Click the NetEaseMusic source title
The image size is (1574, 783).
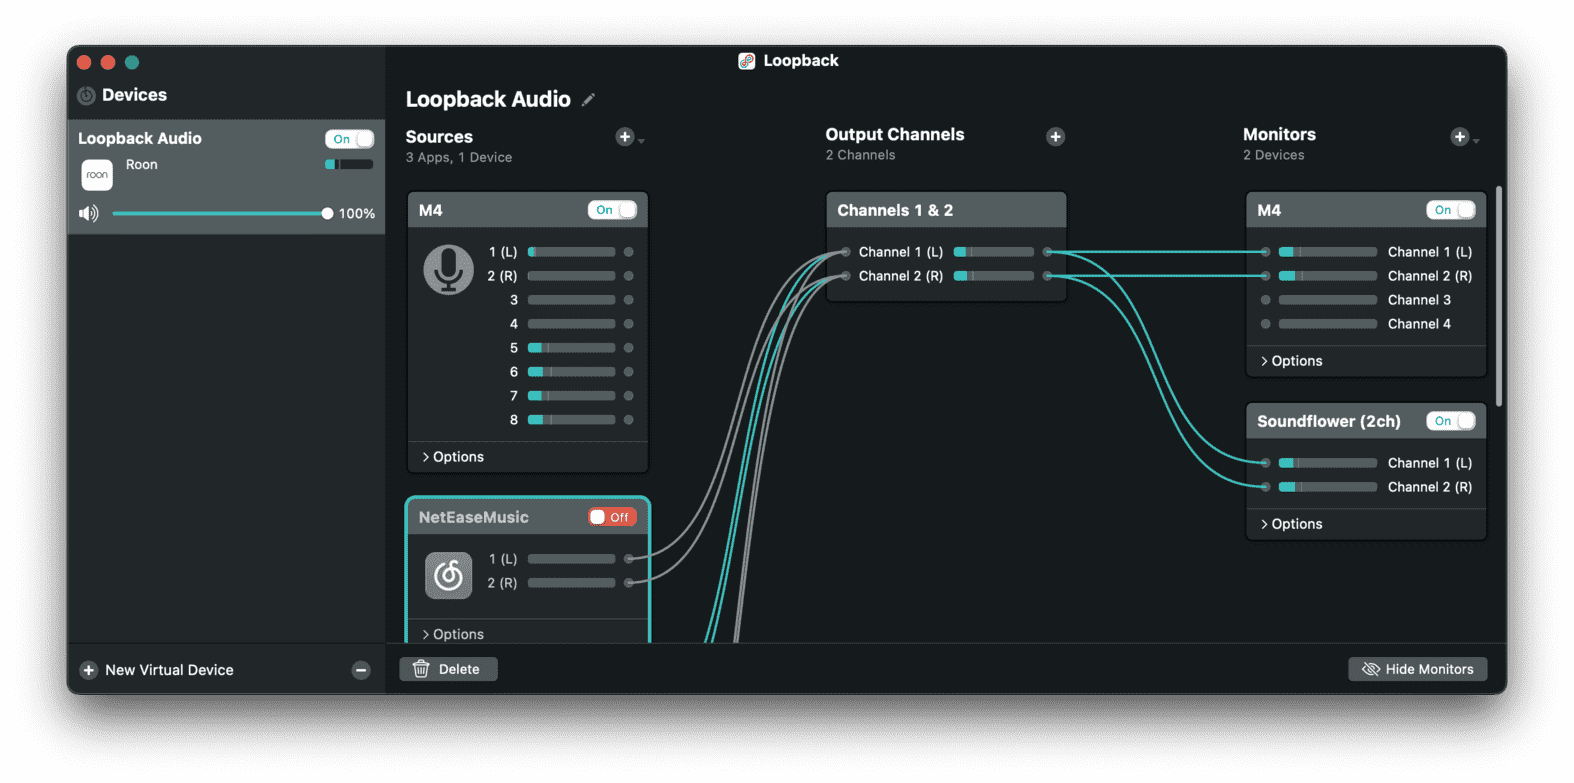(473, 517)
